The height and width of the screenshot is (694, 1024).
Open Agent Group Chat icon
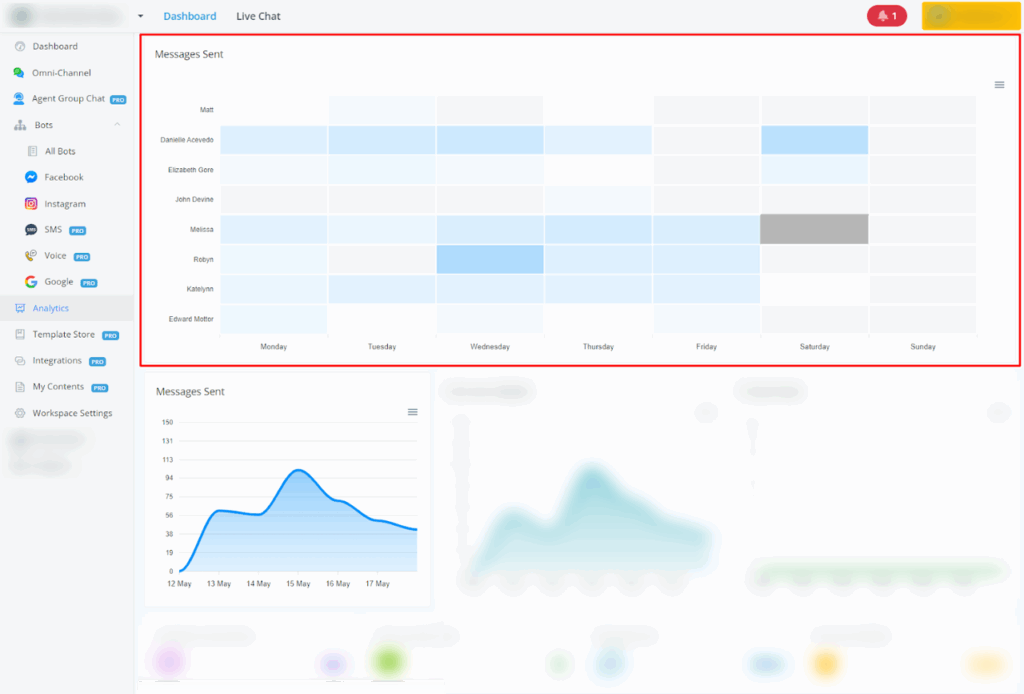tap(19, 99)
